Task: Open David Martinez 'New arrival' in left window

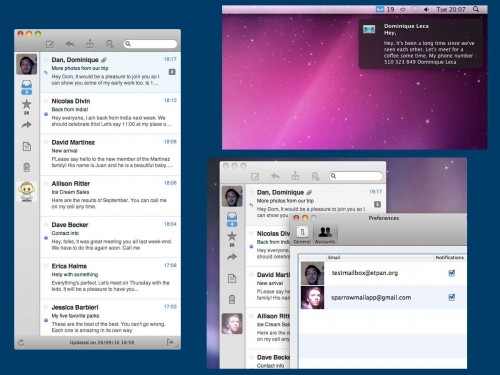Action: tap(110, 155)
